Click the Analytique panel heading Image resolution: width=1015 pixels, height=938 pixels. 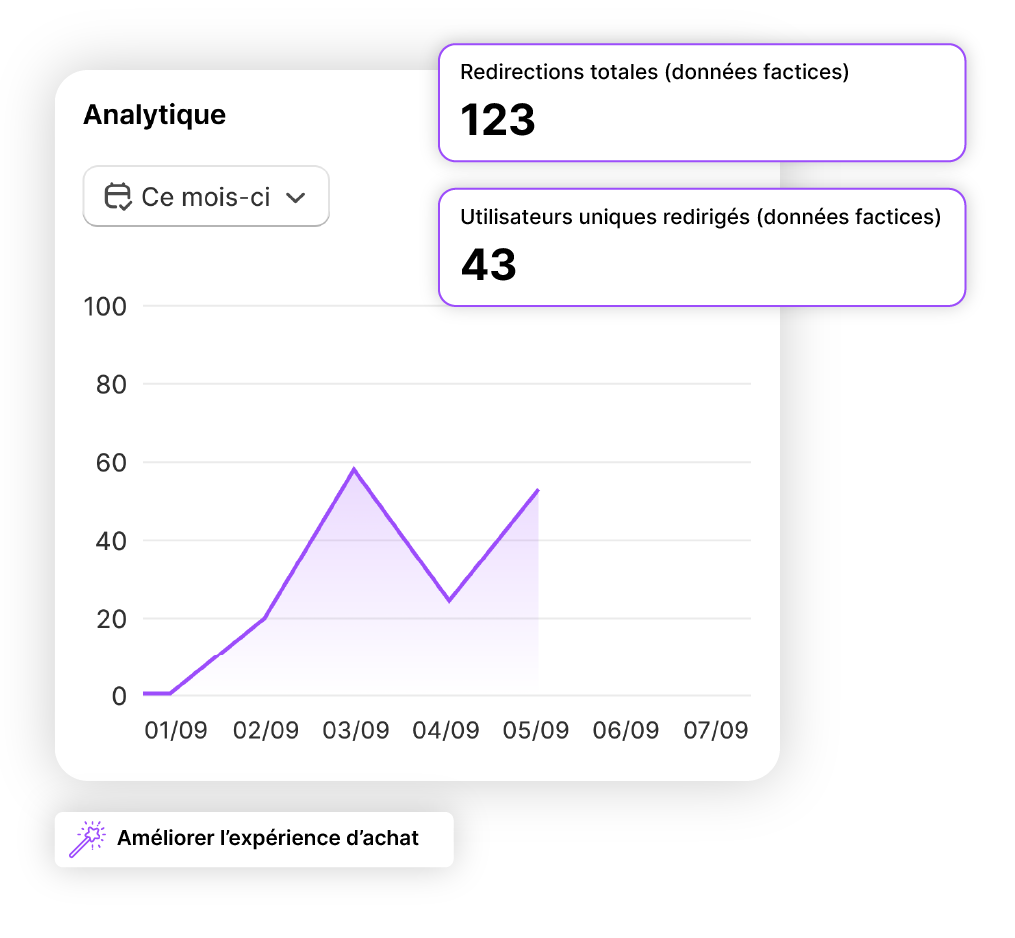pyautogui.click(x=154, y=115)
